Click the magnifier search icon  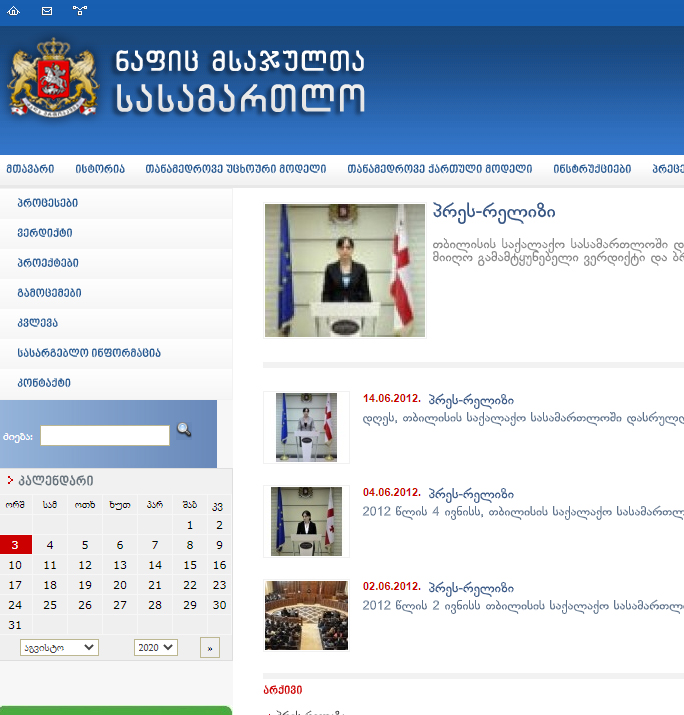[x=184, y=430]
